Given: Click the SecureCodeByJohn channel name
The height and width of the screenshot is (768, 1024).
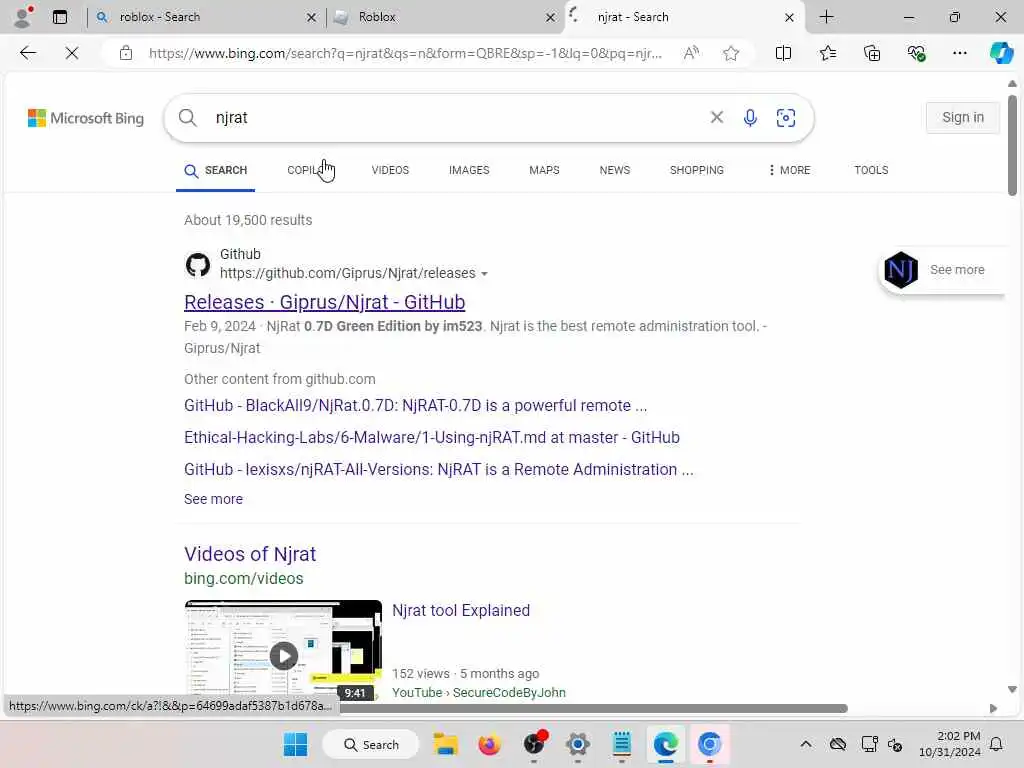Looking at the screenshot, I should click(509, 692).
